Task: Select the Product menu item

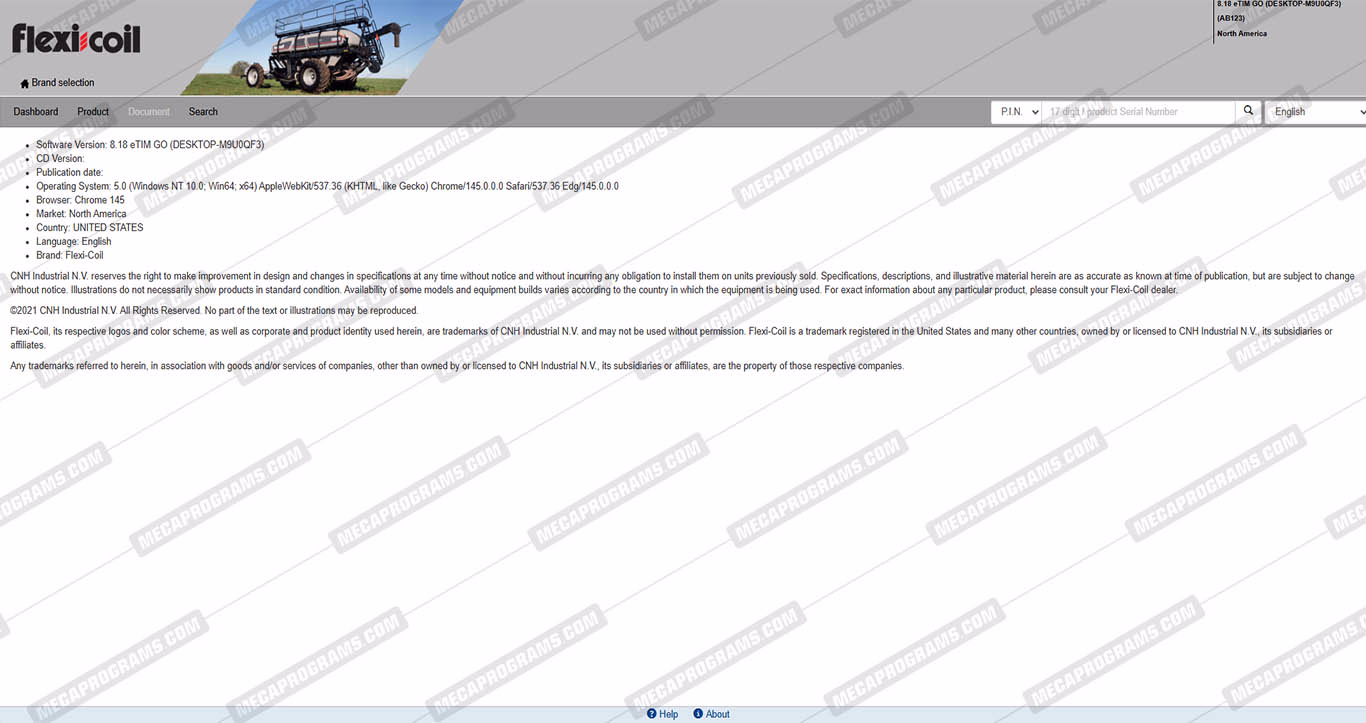Action: click(93, 112)
